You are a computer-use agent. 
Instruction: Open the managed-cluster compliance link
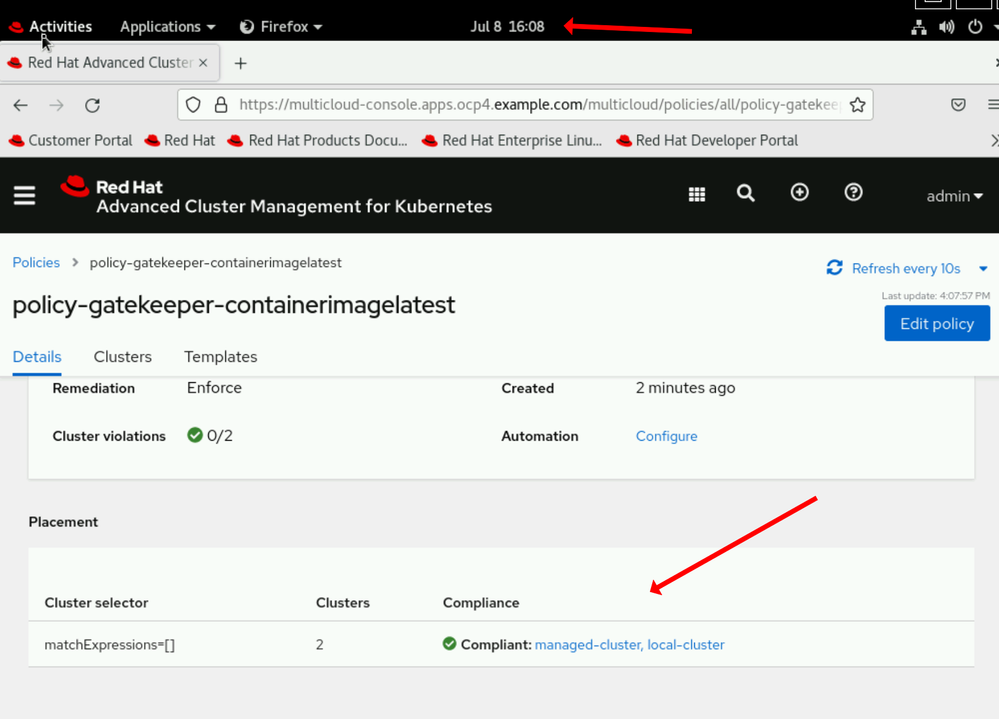coord(587,645)
